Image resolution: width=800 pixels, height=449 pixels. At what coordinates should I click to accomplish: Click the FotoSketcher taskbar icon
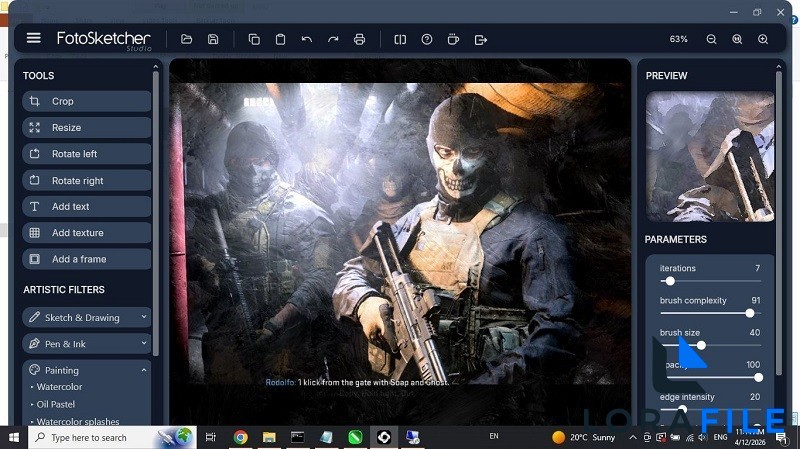point(384,437)
